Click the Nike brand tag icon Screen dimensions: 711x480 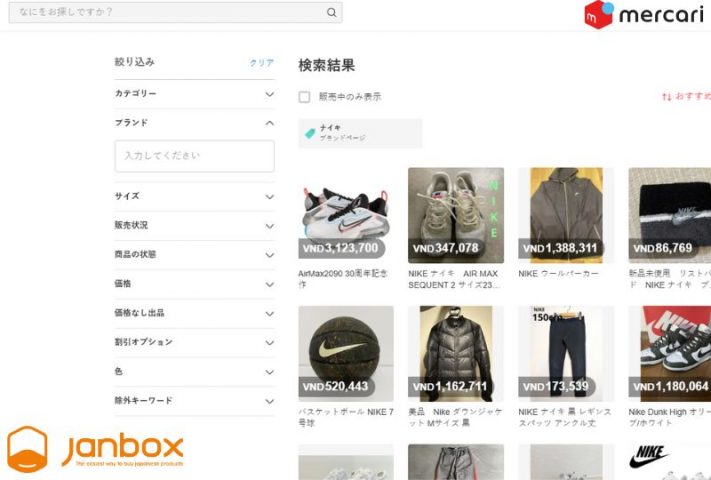coord(310,133)
